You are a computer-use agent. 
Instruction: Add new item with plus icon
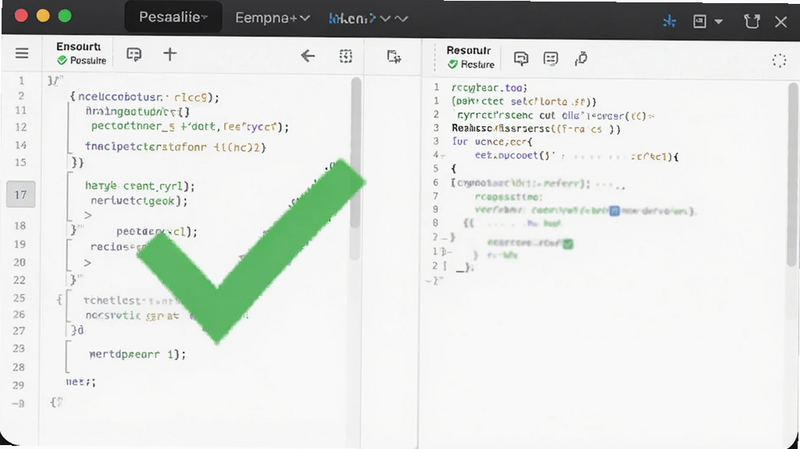pos(170,54)
